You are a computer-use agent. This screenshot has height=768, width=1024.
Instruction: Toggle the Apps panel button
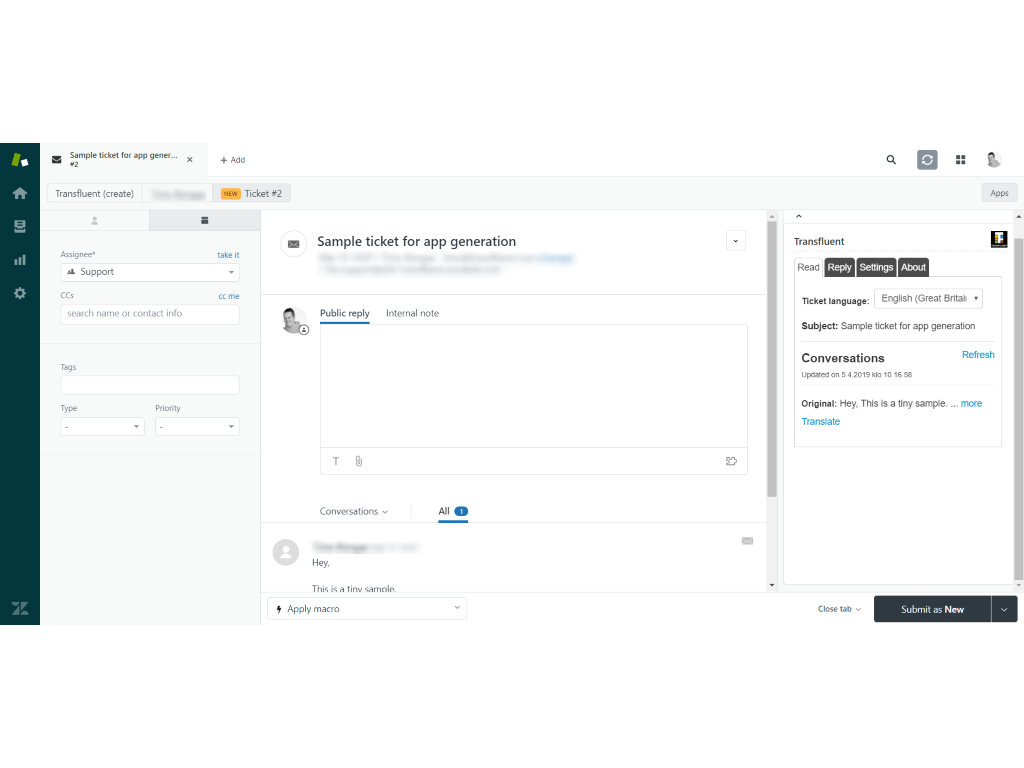999,193
